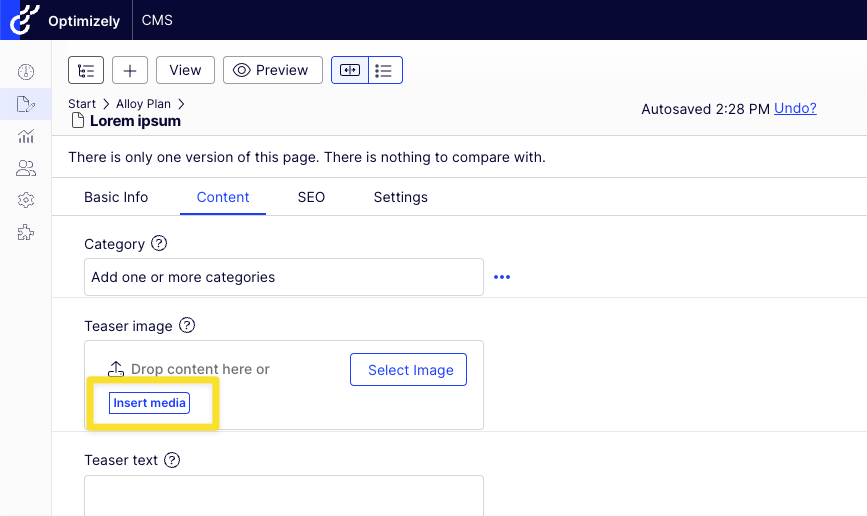Open the settings gear icon in sidebar
This screenshot has height=516, width=867.
point(25,200)
